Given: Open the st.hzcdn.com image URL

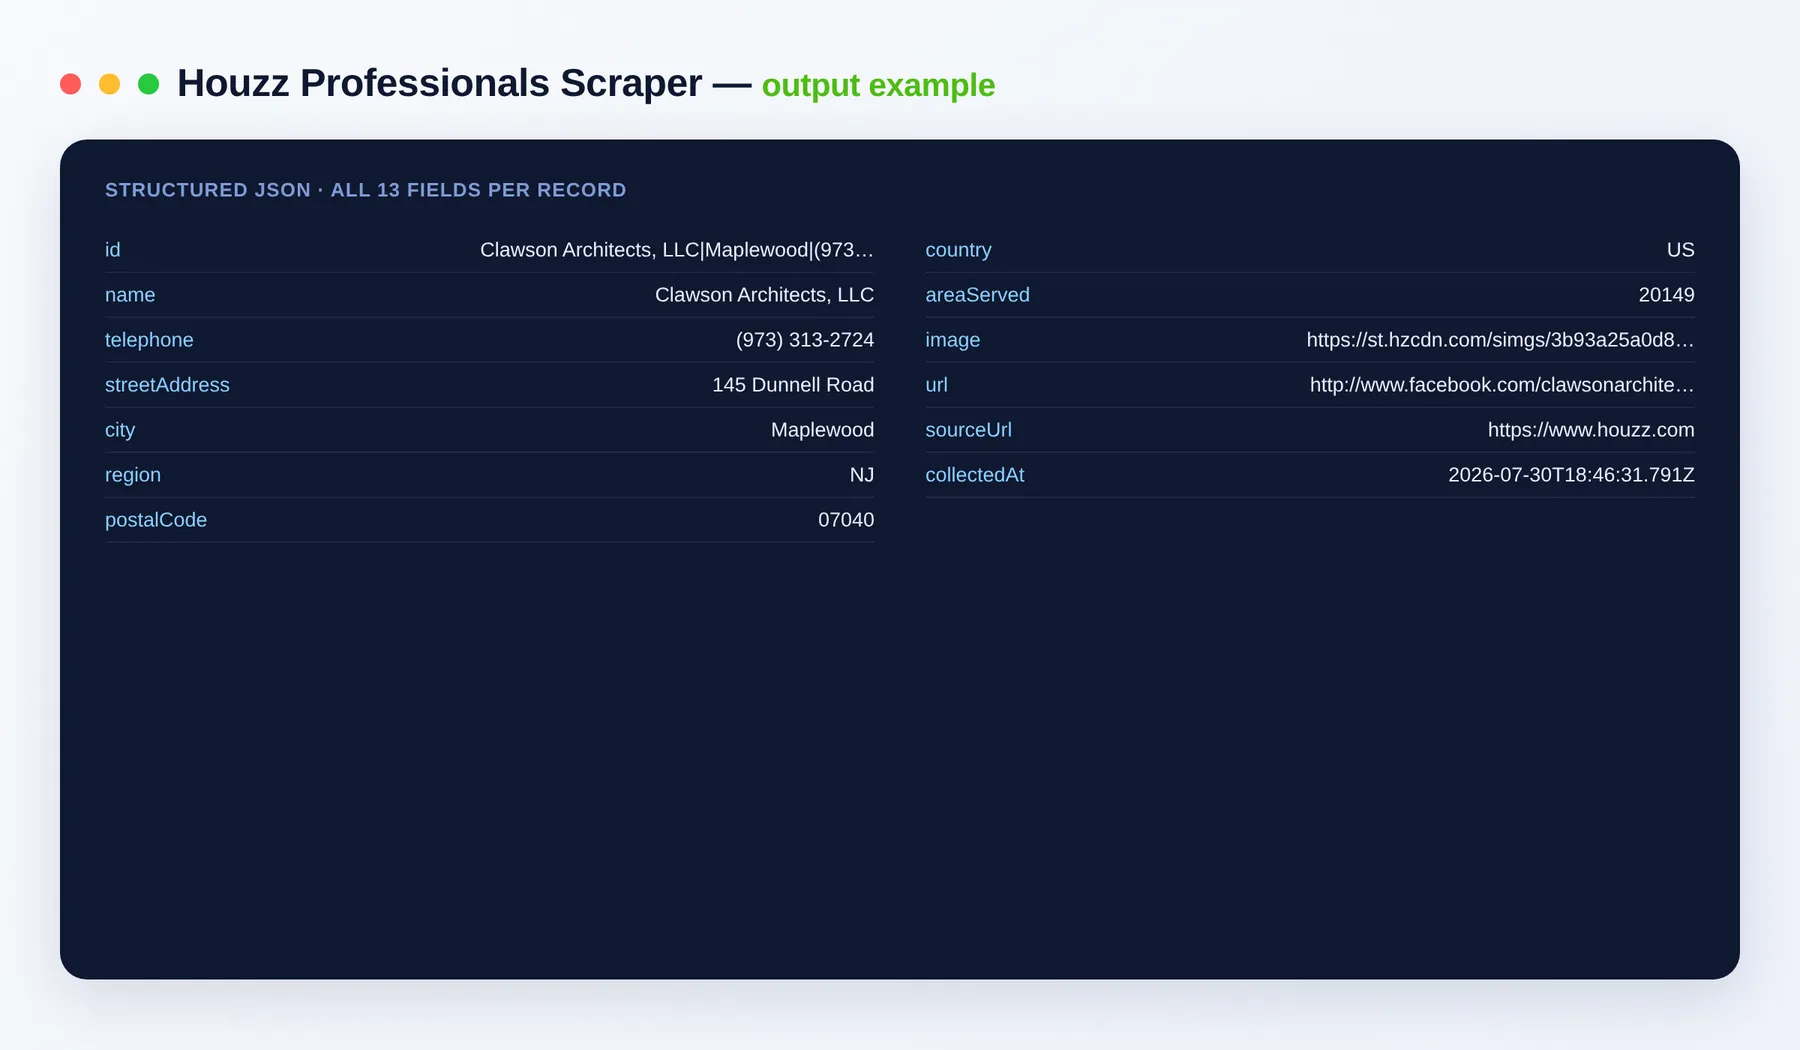Looking at the screenshot, I should click(x=1500, y=340).
